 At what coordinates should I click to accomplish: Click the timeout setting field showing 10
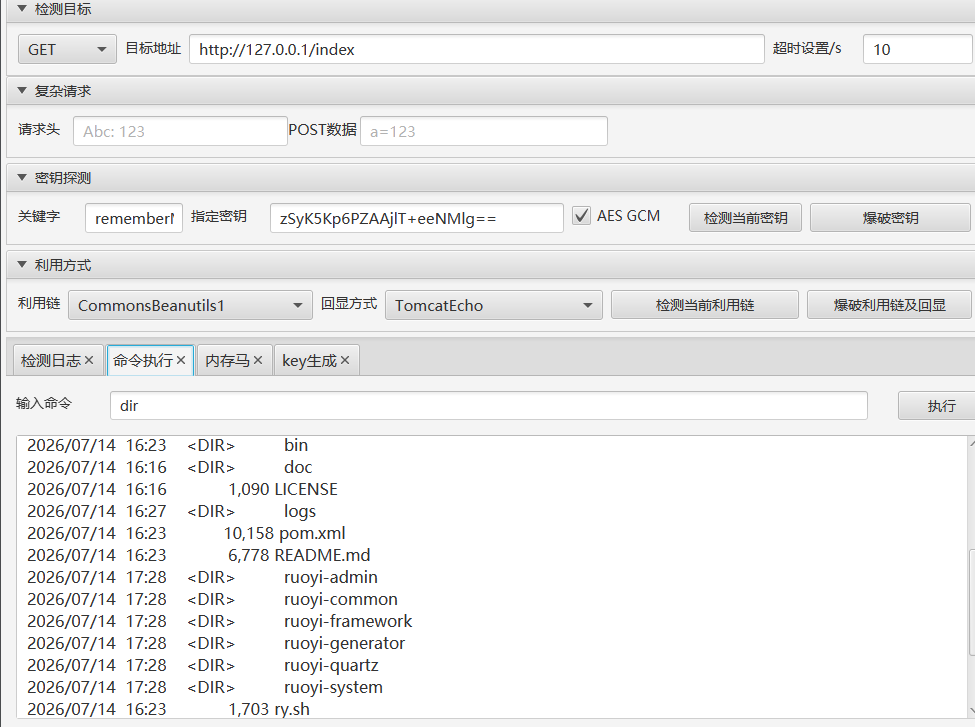tap(918, 49)
